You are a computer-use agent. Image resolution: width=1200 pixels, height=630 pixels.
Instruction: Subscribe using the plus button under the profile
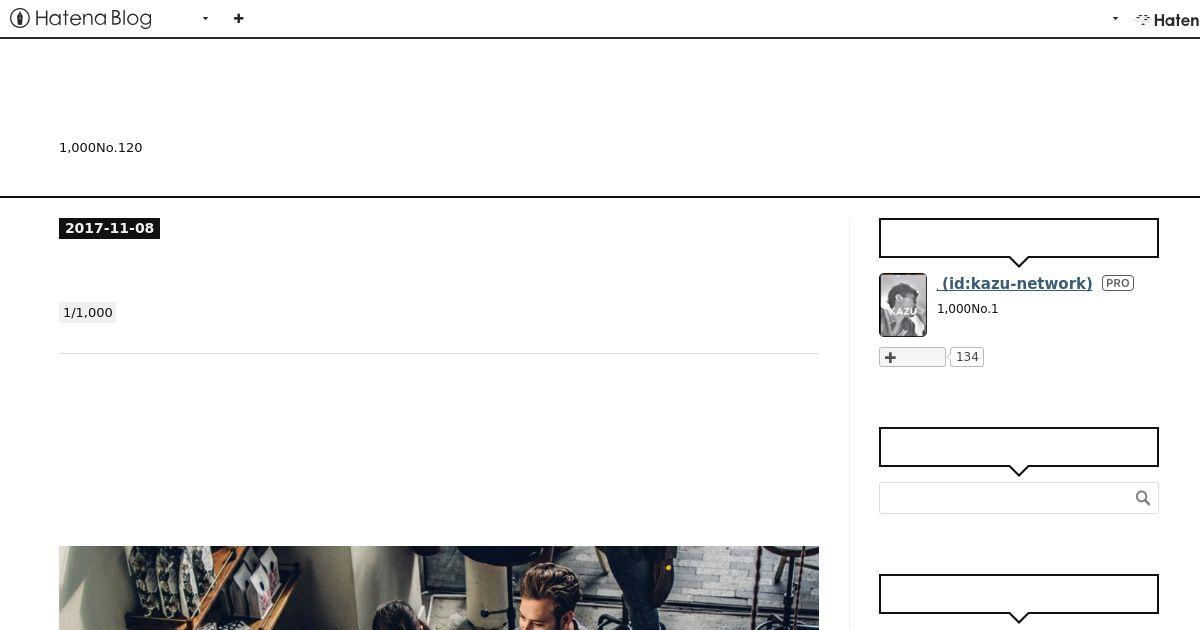[912, 357]
